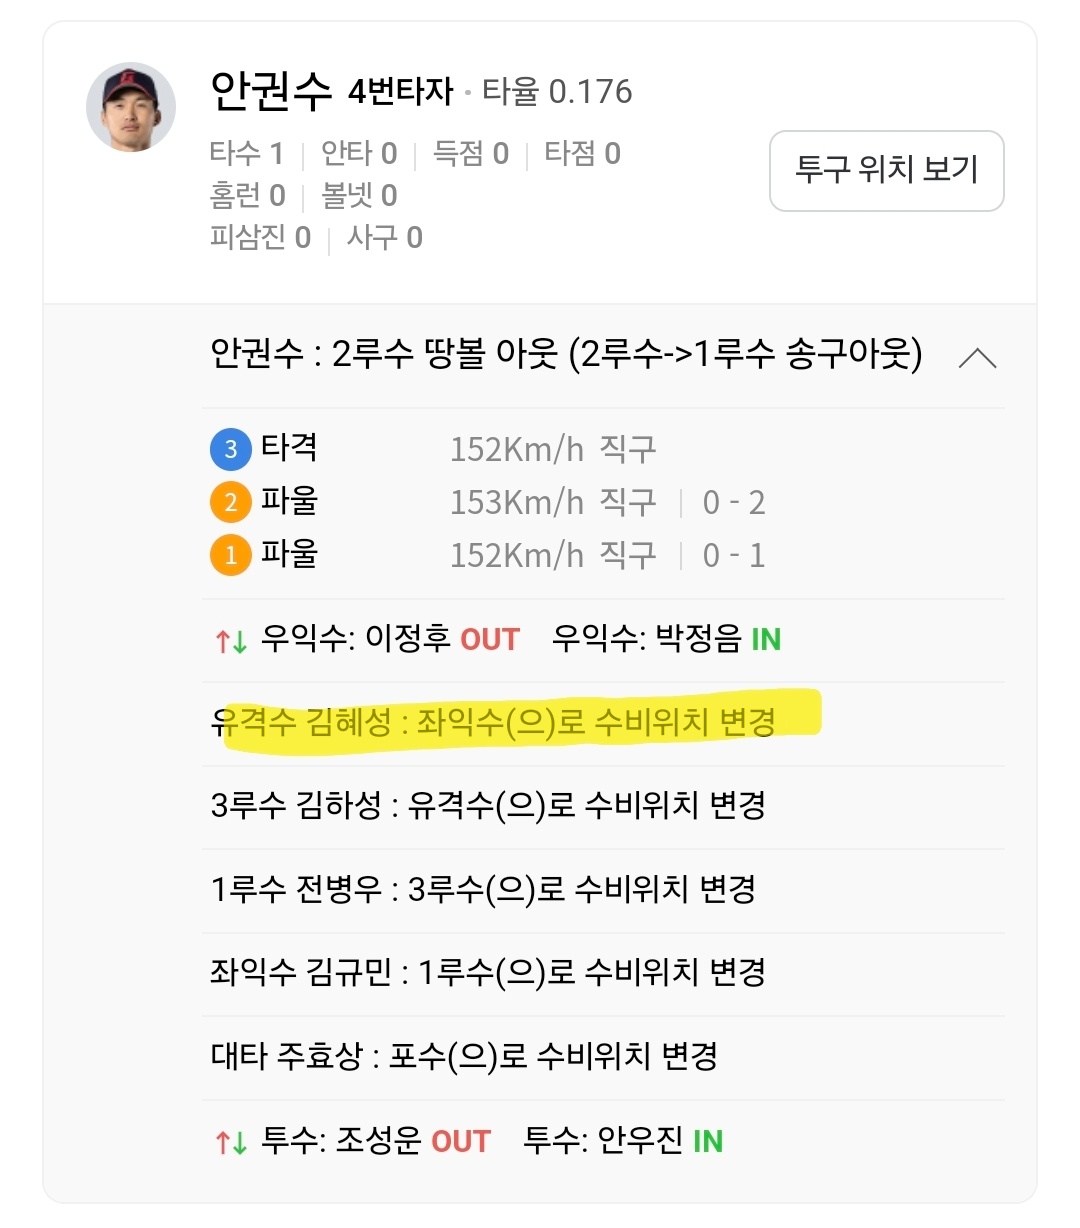Viewport: 1080px width, 1228px height.
Task: Collapse the 안권수 at-bat result chevron
Action: (x=977, y=358)
